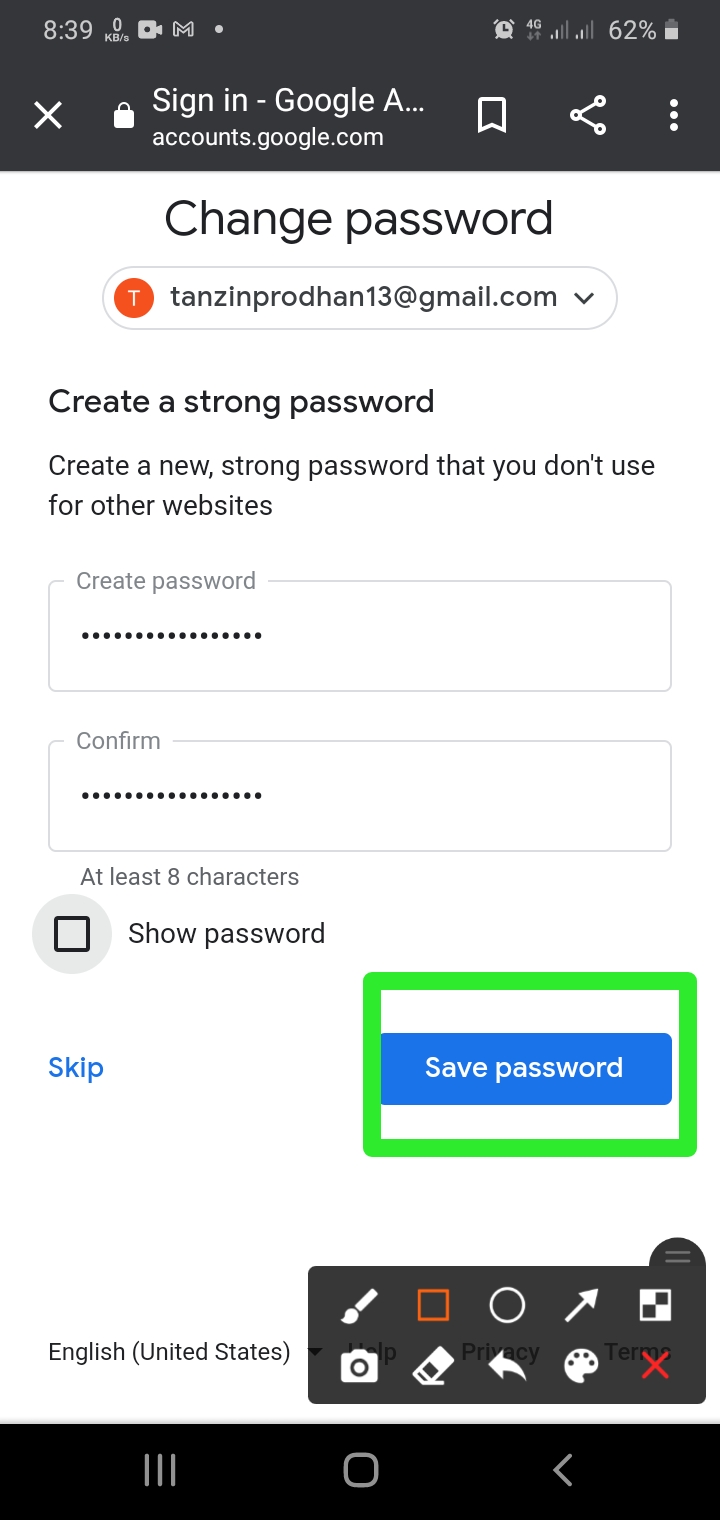Bookmark this page

click(x=491, y=116)
